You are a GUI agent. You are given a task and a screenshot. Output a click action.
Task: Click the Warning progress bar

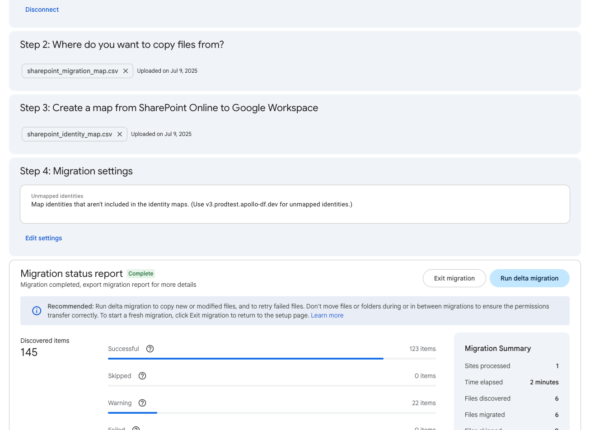click(x=272, y=413)
